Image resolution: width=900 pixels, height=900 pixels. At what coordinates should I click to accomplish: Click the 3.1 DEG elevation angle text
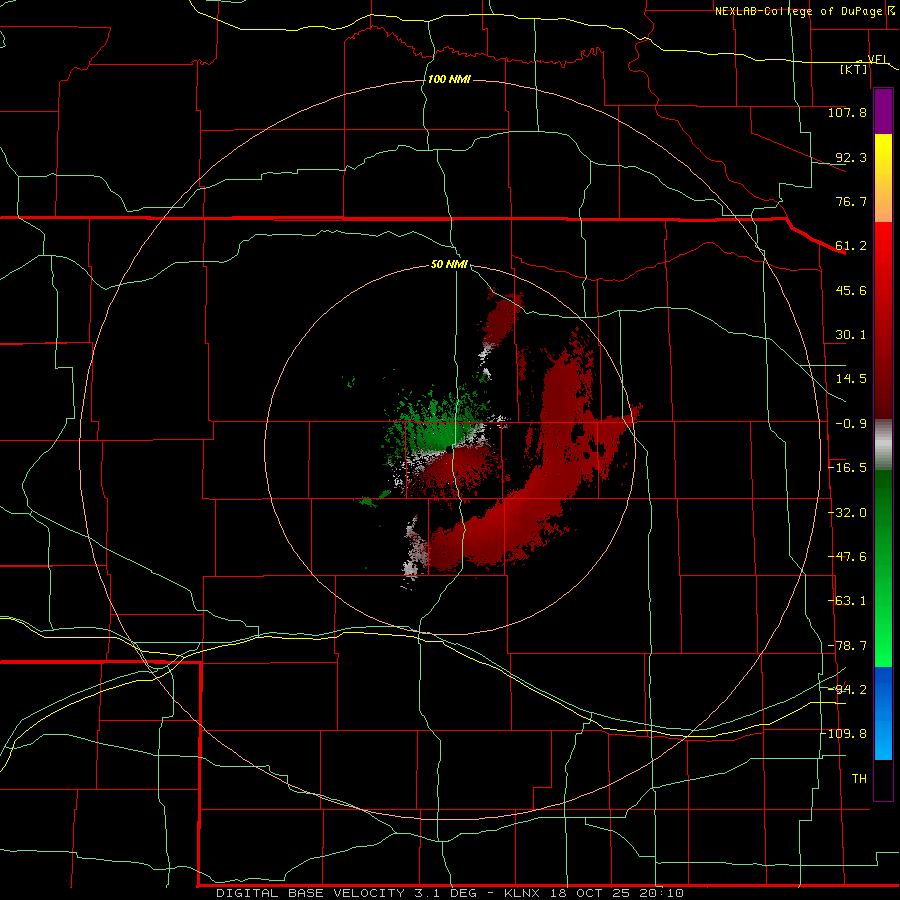click(x=446, y=893)
